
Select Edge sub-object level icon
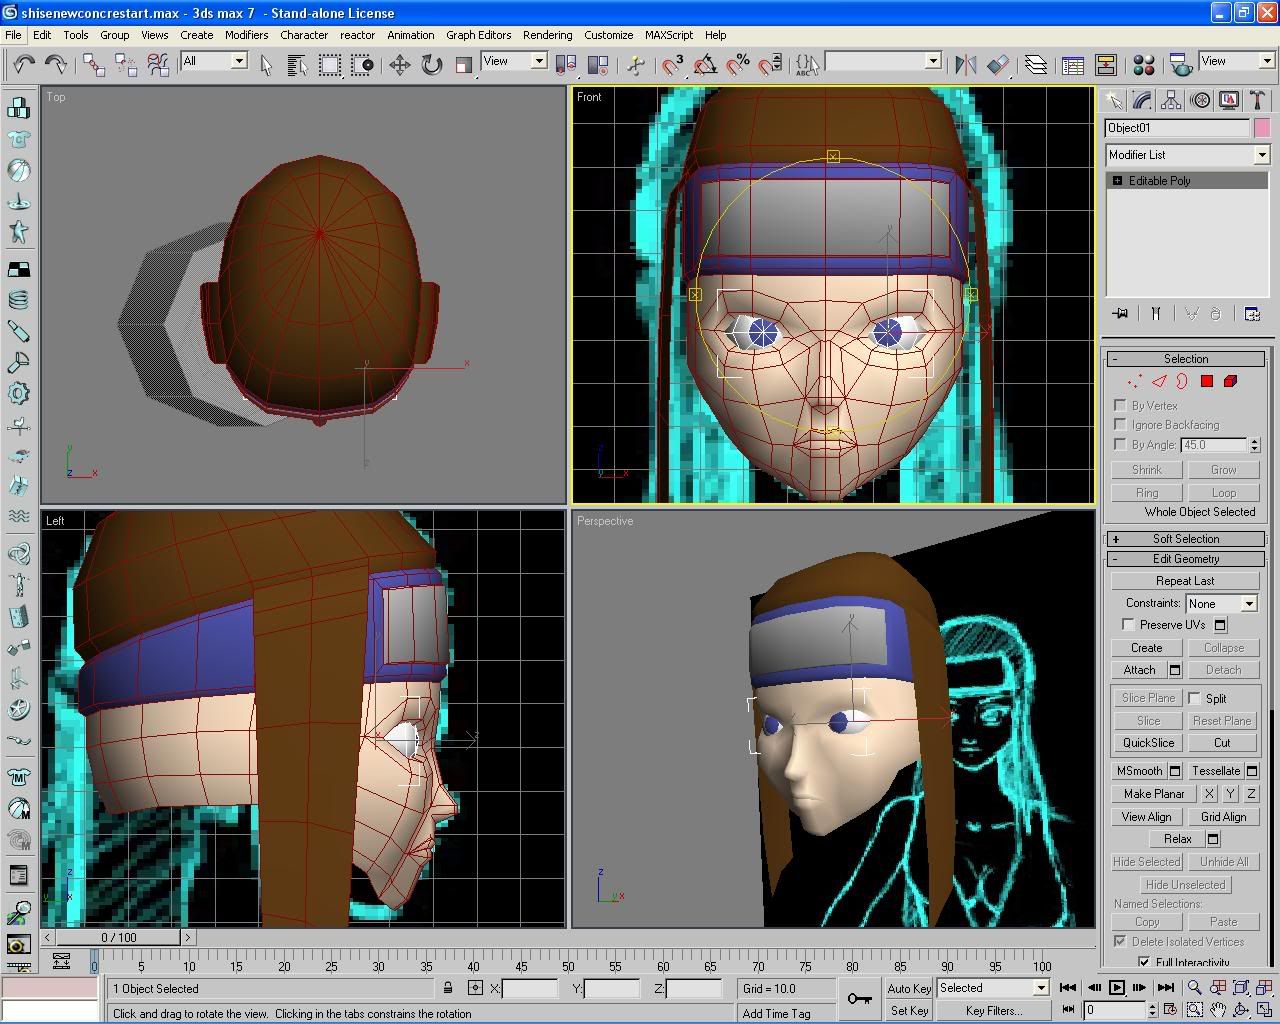pos(1159,381)
